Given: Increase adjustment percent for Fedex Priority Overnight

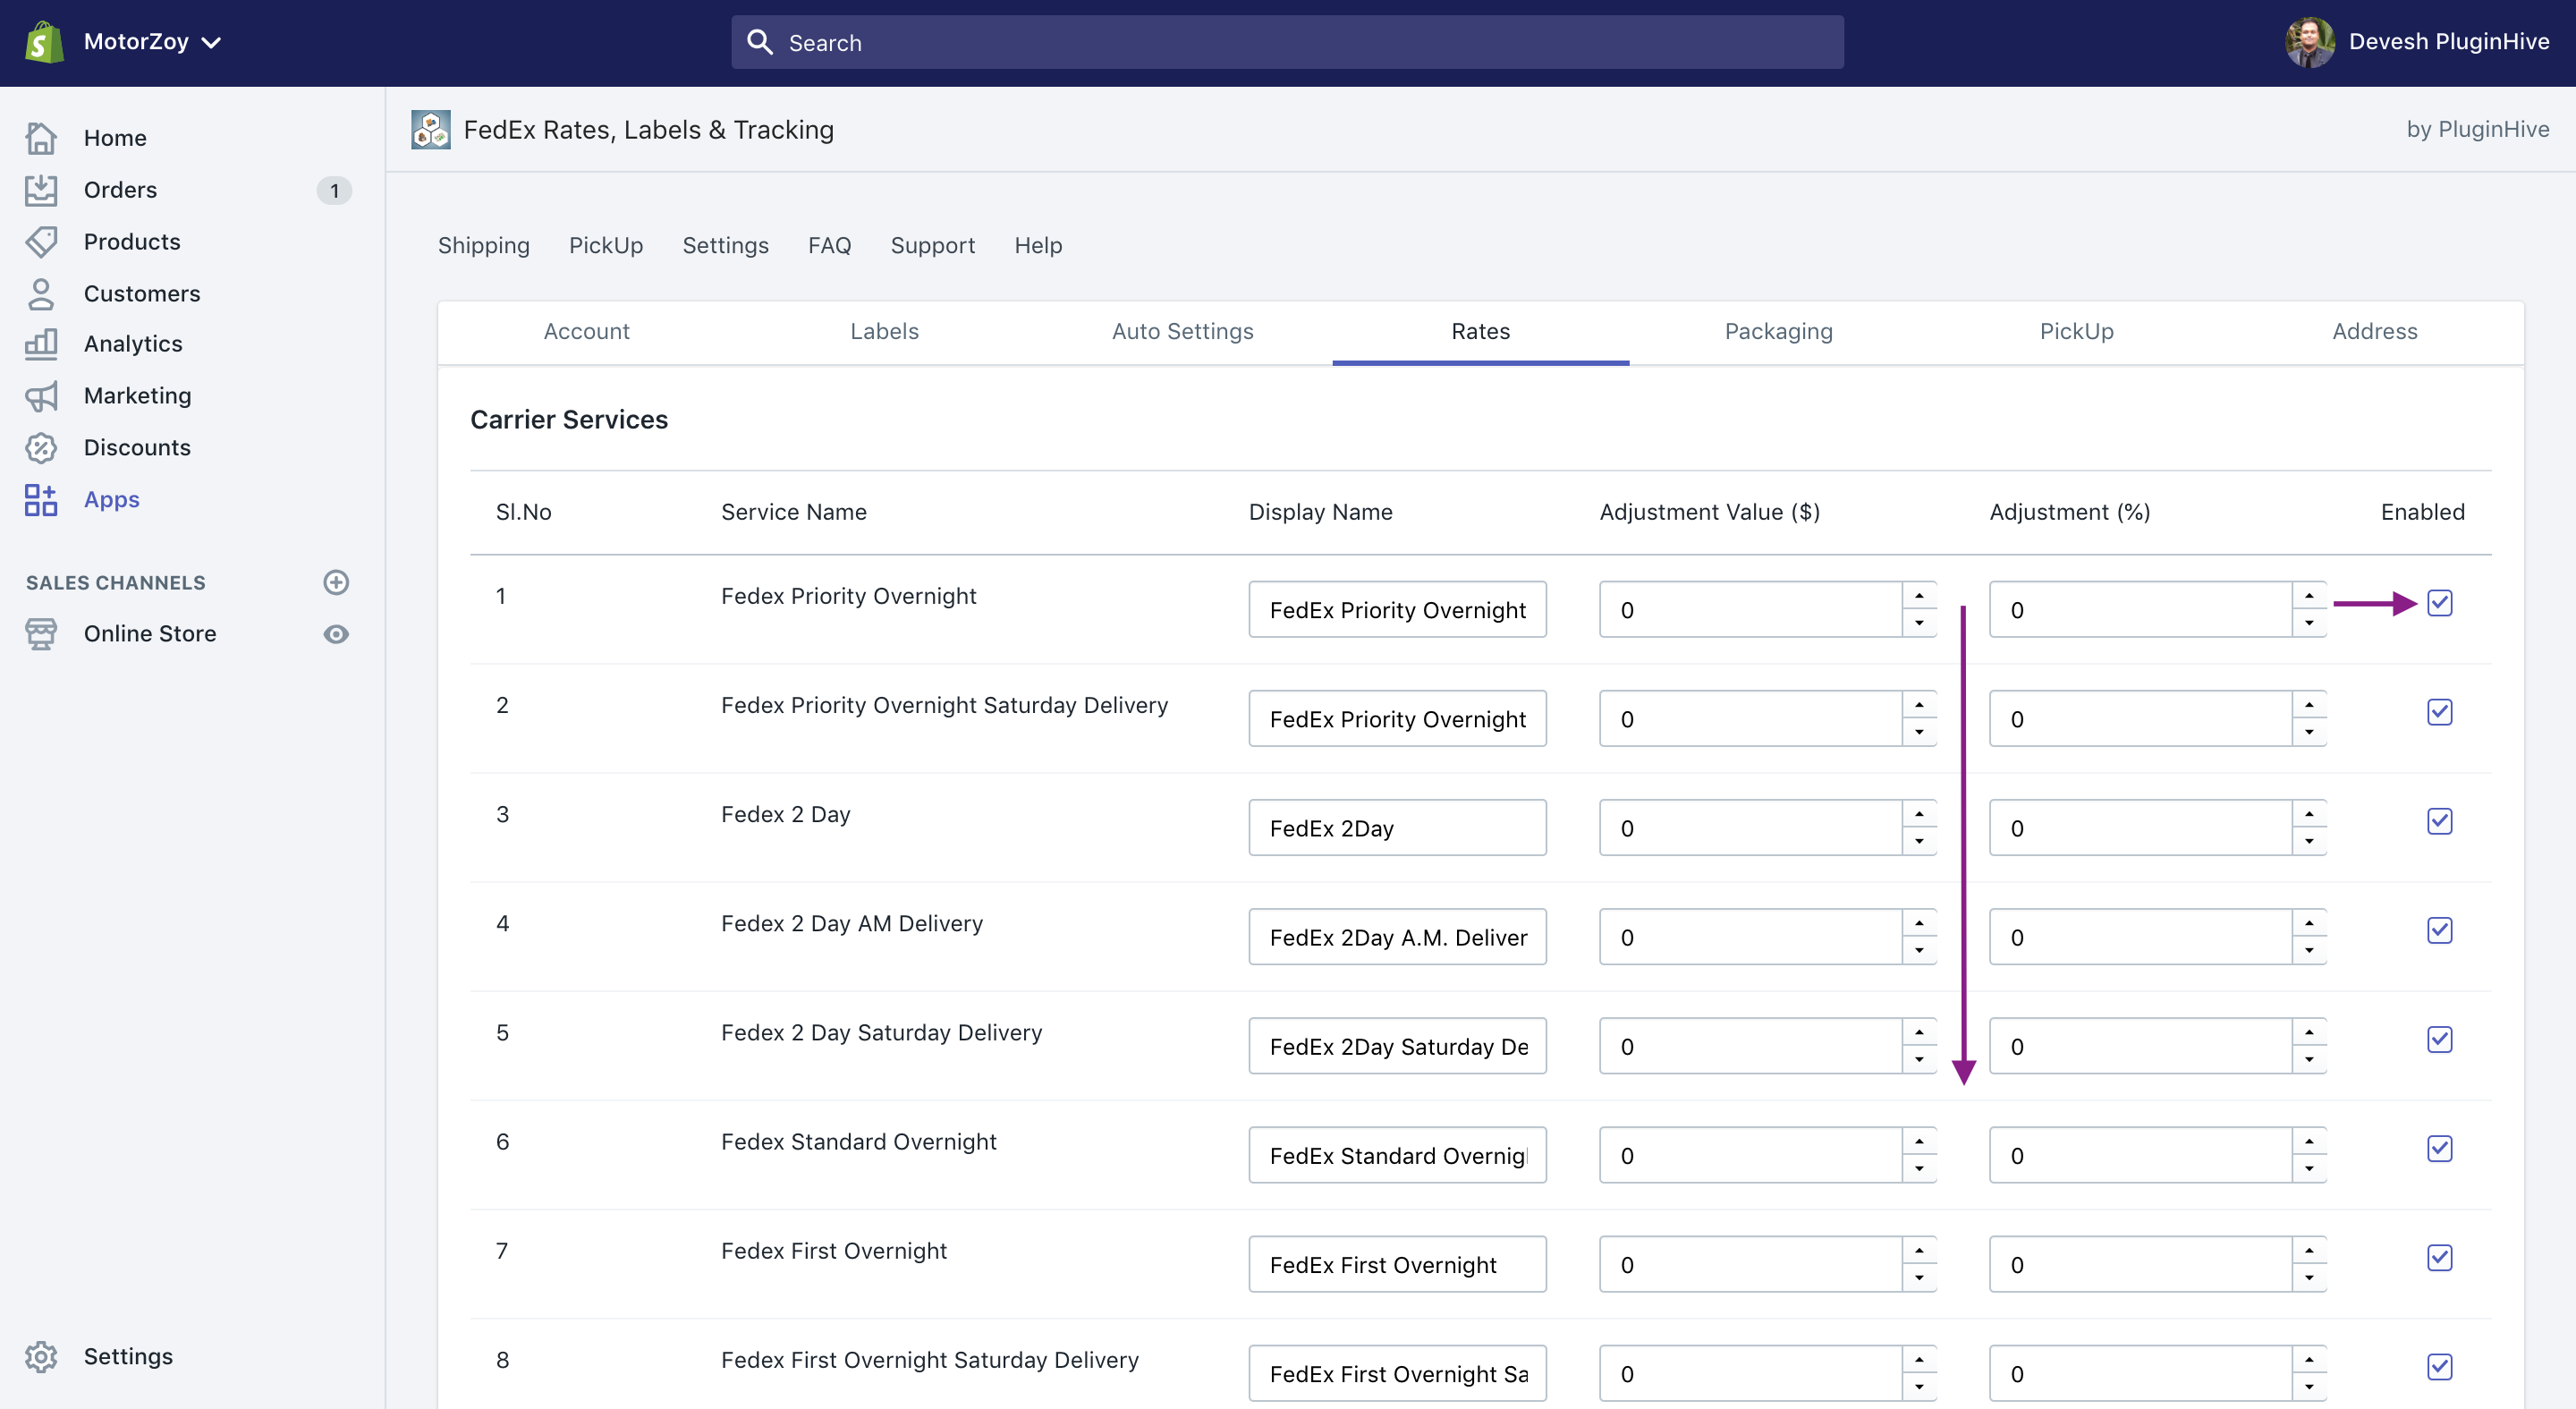Looking at the screenshot, I should pos(2309,596).
